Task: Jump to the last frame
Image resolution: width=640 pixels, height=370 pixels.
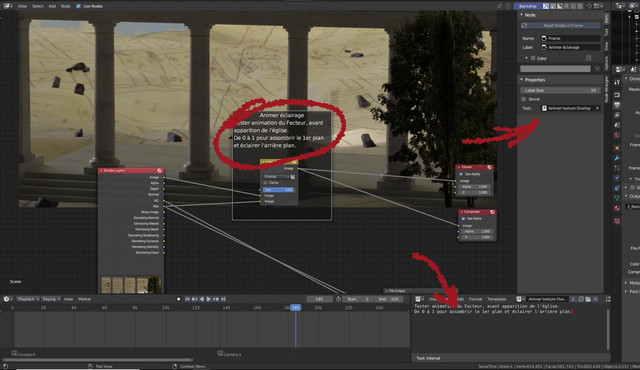Action: [223, 299]
